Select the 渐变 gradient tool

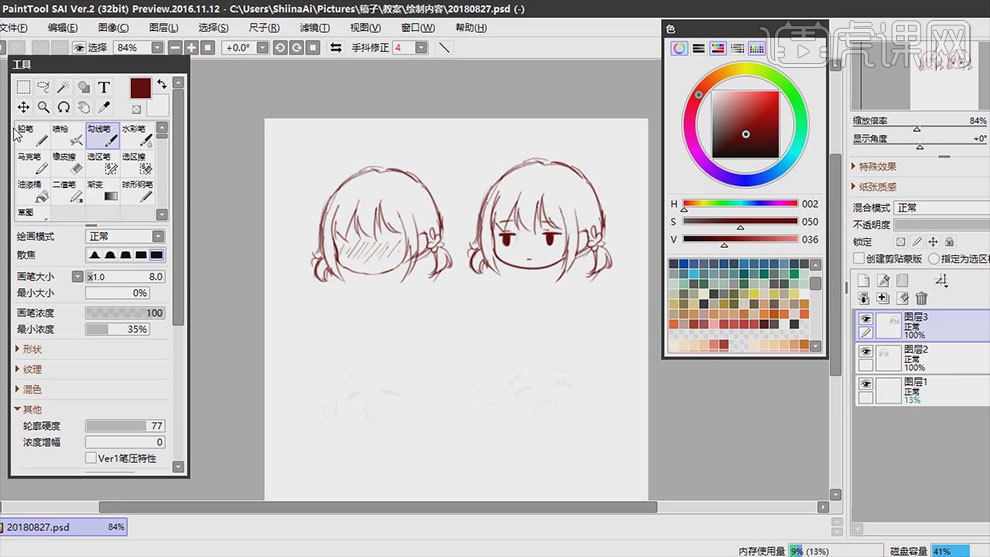(x=102, y=191)
